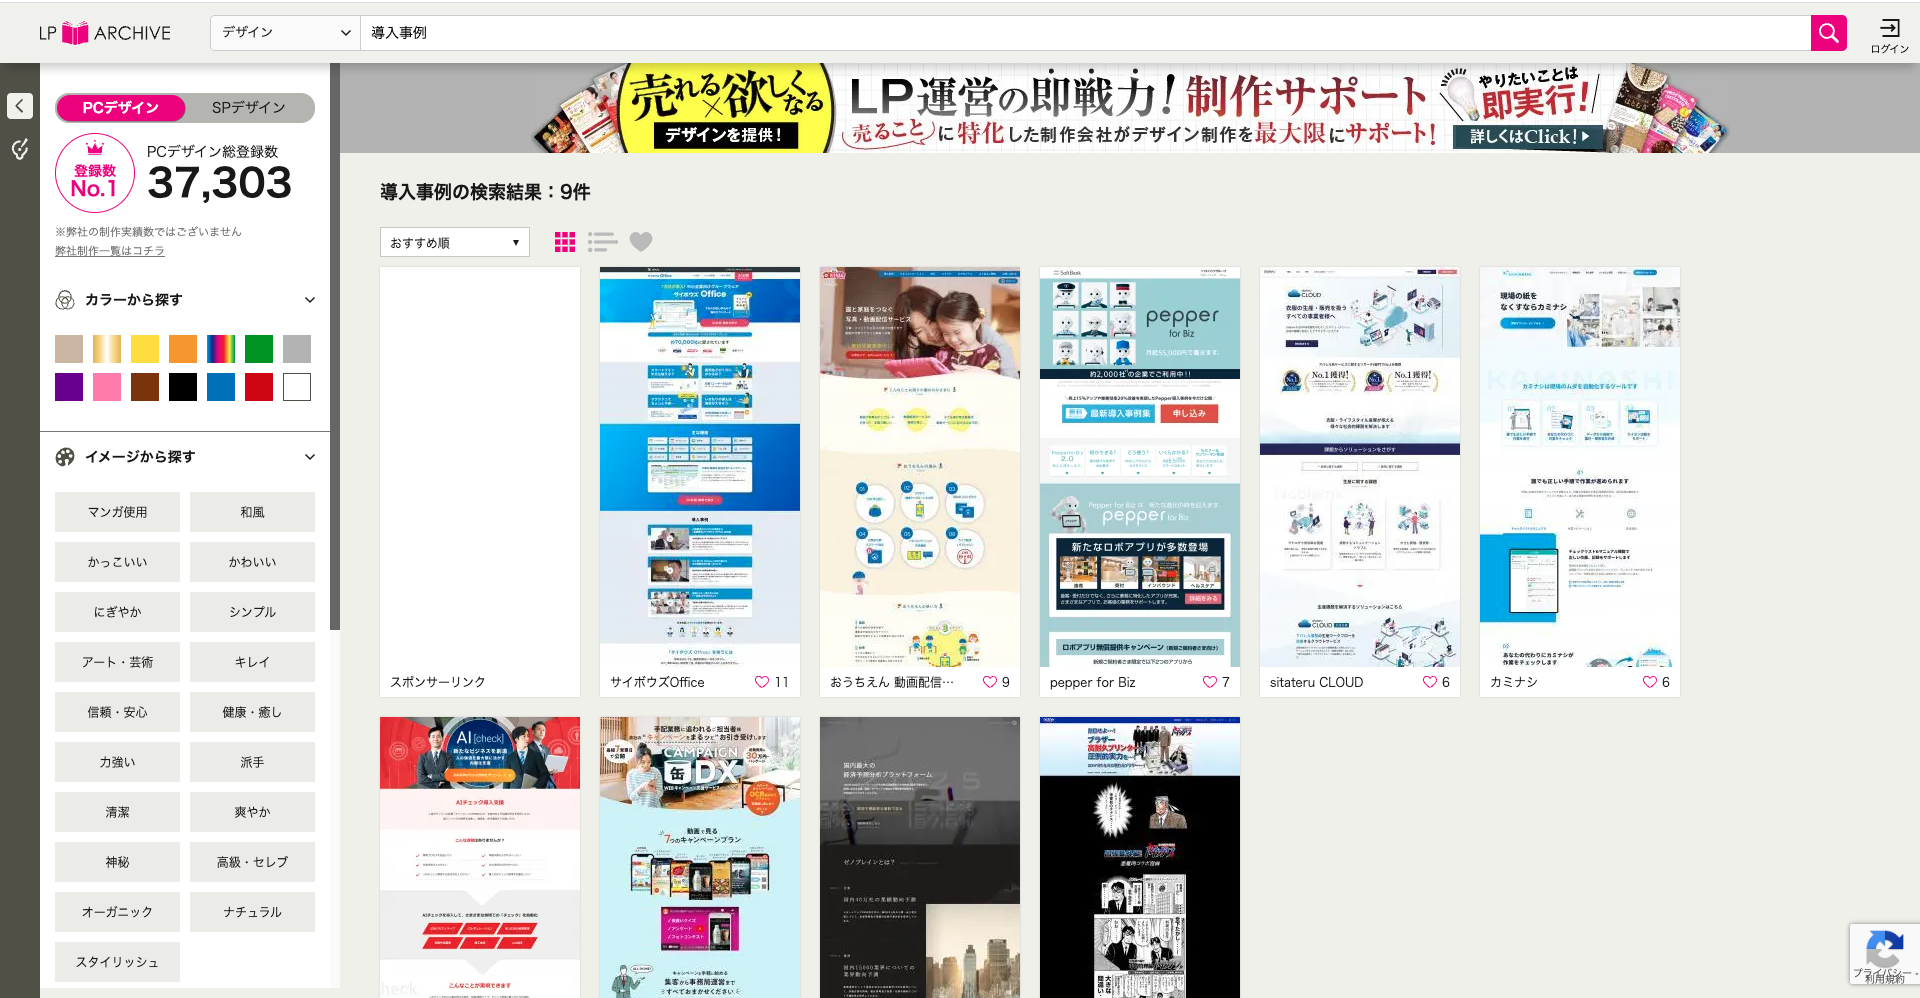
Task: Filter by ナチュラル image tag
Action: tap(252, 912)
